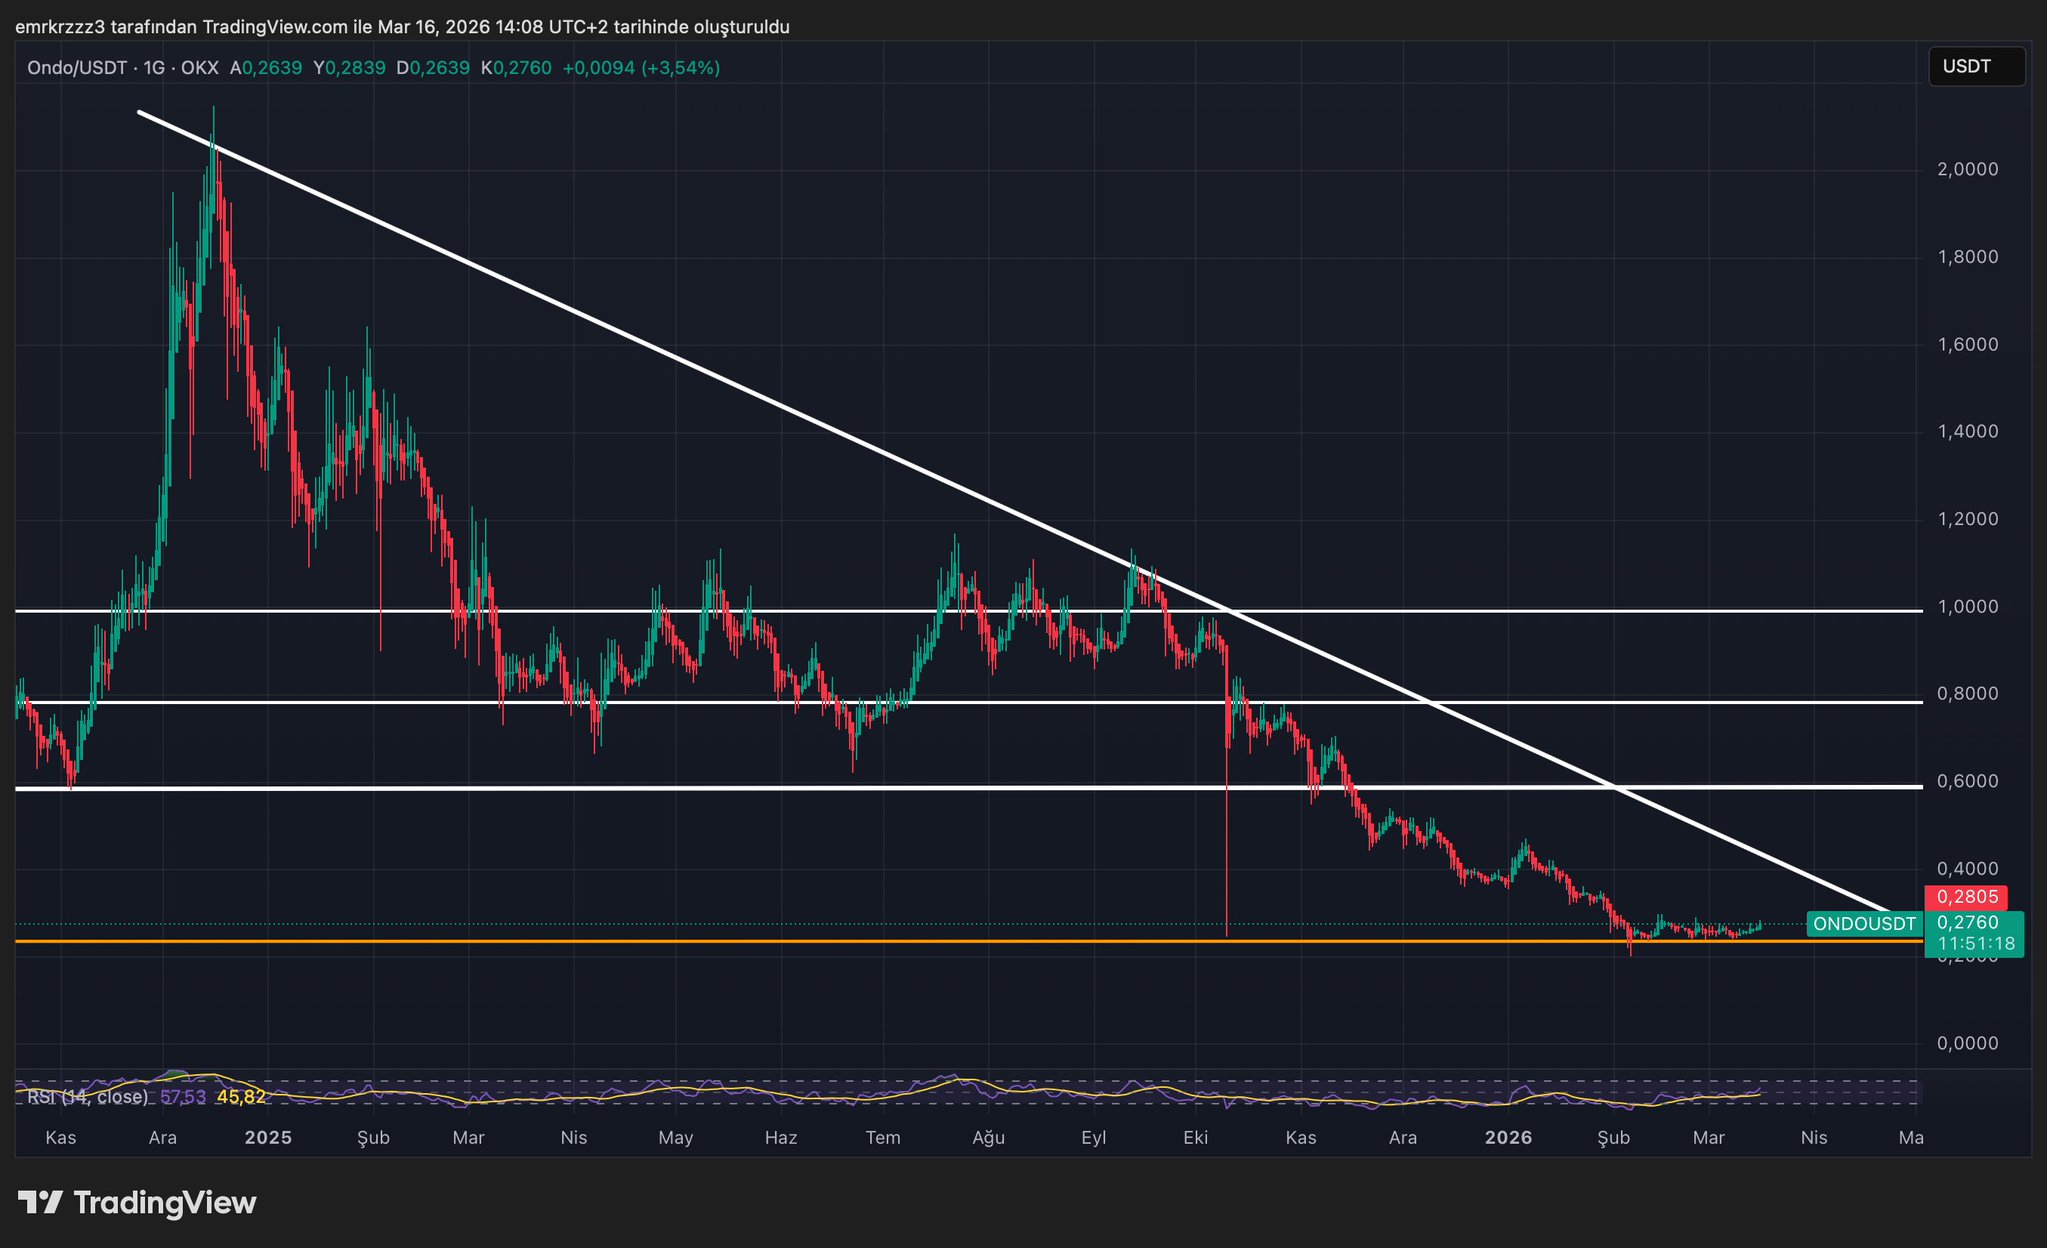Click the green ONDOUSDT price tag

point(1864,924)
